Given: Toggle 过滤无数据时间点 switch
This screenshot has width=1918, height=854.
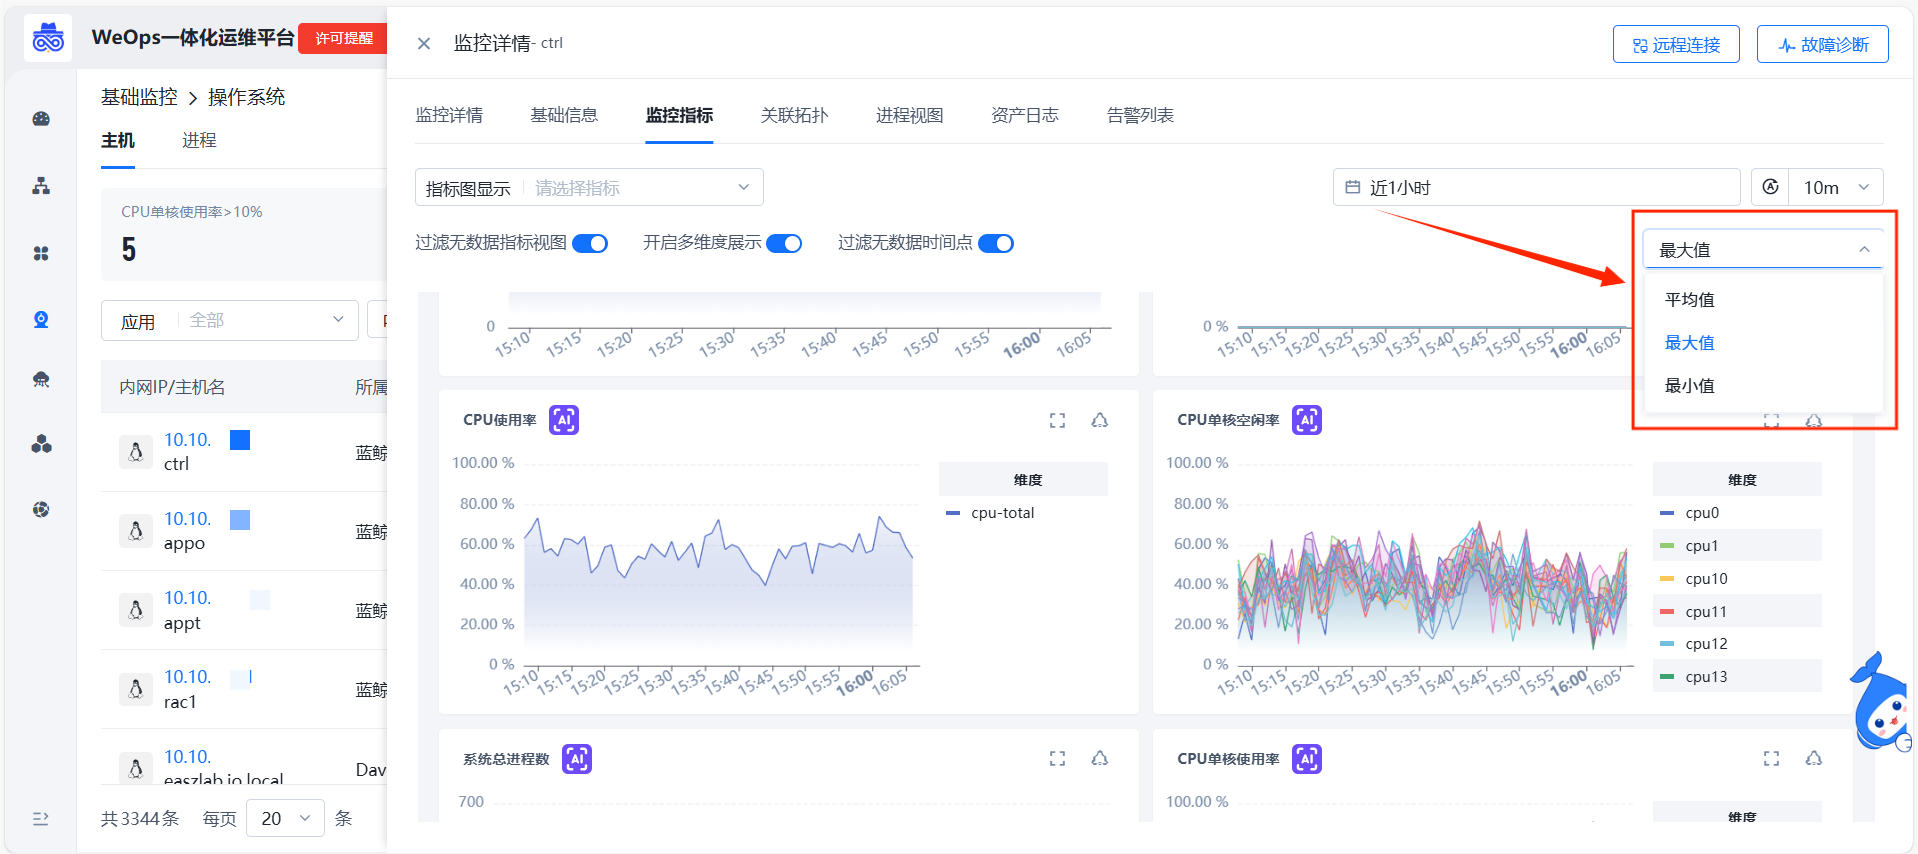Looking at the screenshot, I should [x=996, y=244].
